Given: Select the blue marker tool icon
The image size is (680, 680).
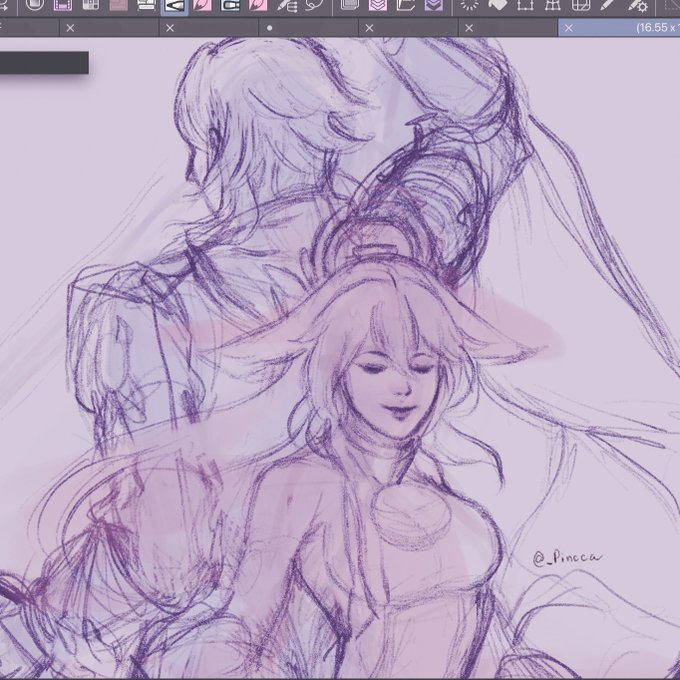Looking at the screenshot, I should (x=230, y=5).
